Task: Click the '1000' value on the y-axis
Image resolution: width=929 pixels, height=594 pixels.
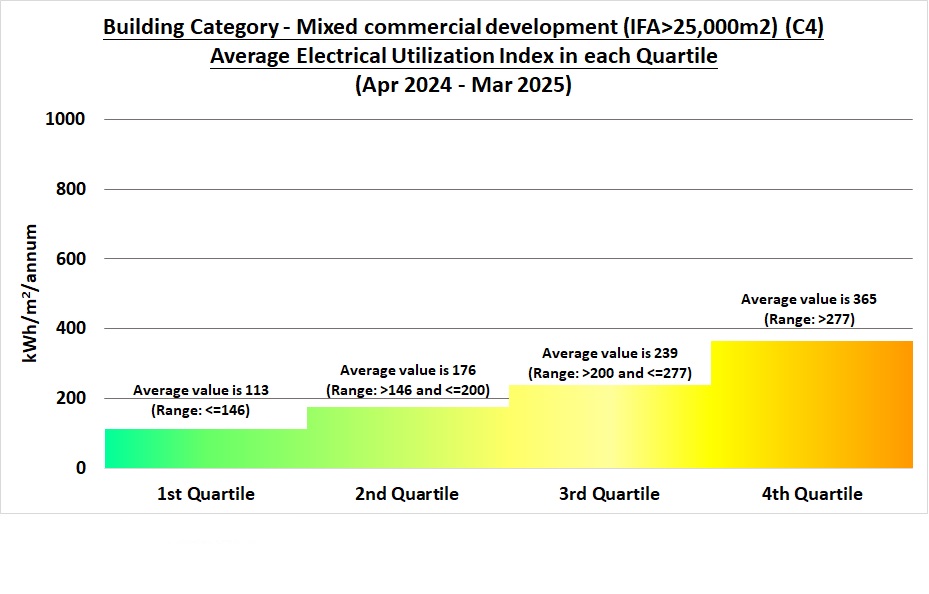Action: coord(67,118)
